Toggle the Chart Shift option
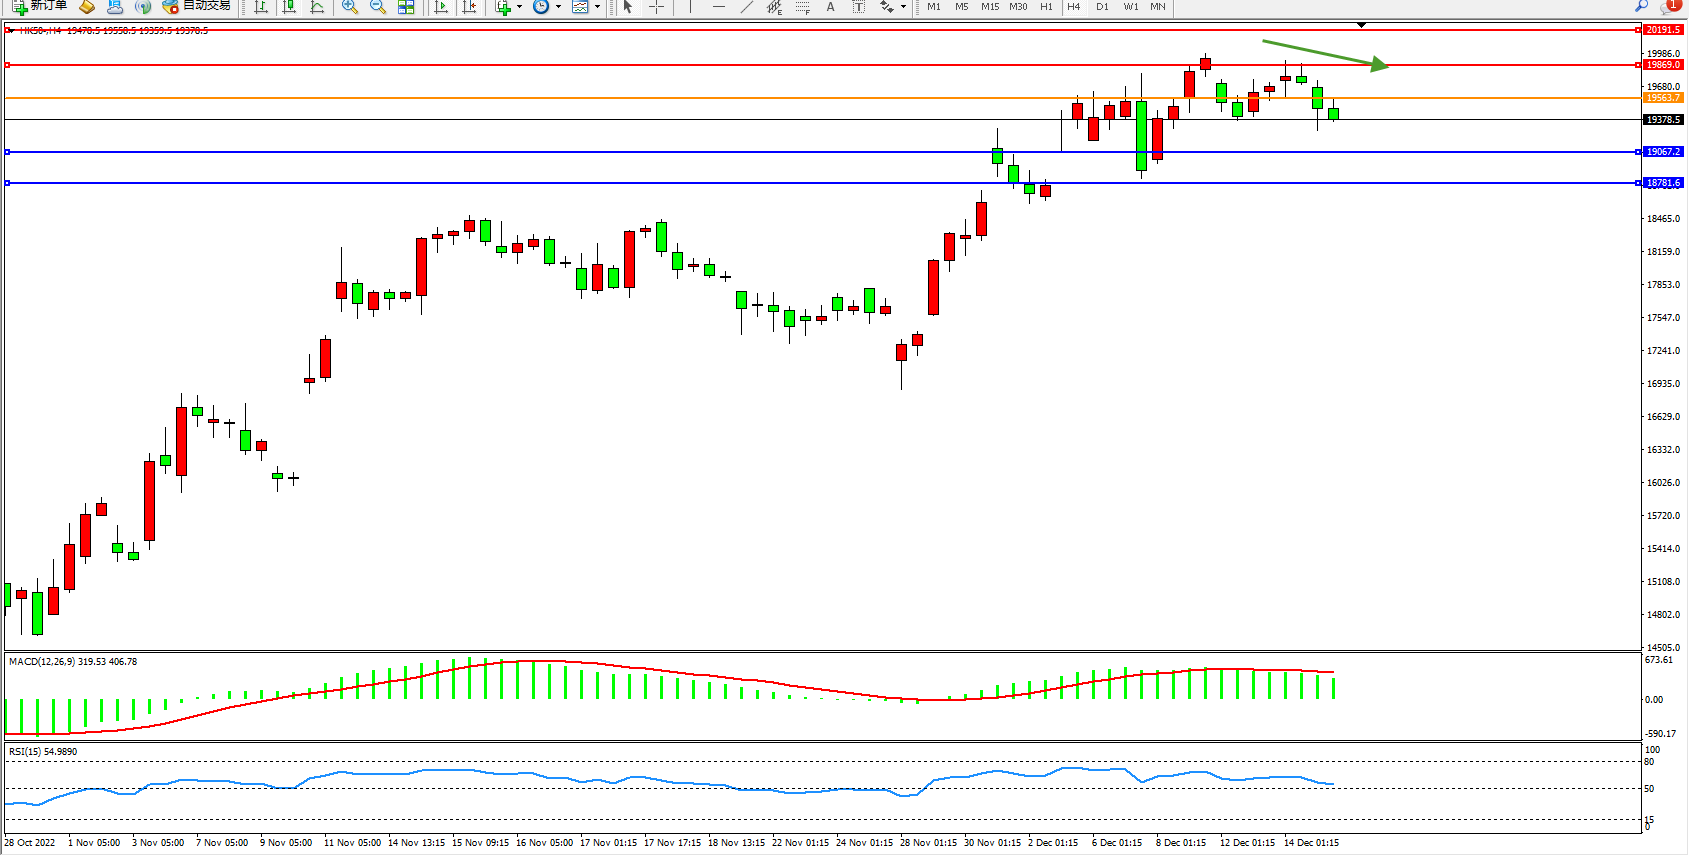1689x856 pixels. pos(469,6)
